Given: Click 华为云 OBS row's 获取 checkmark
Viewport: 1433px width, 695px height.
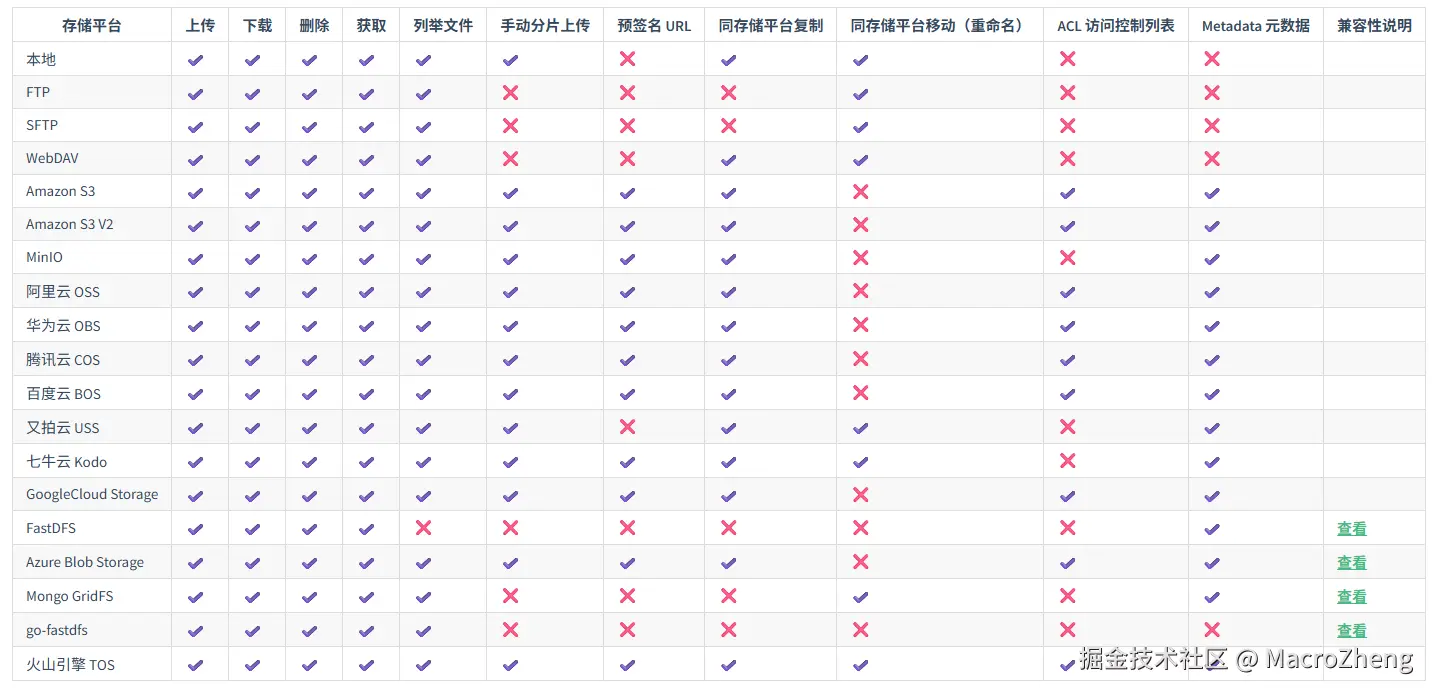Looking at the screenshot, I should click(366, 326).
